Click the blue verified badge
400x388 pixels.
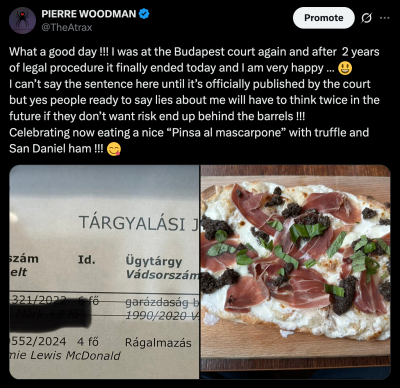(x=144, y=14)
